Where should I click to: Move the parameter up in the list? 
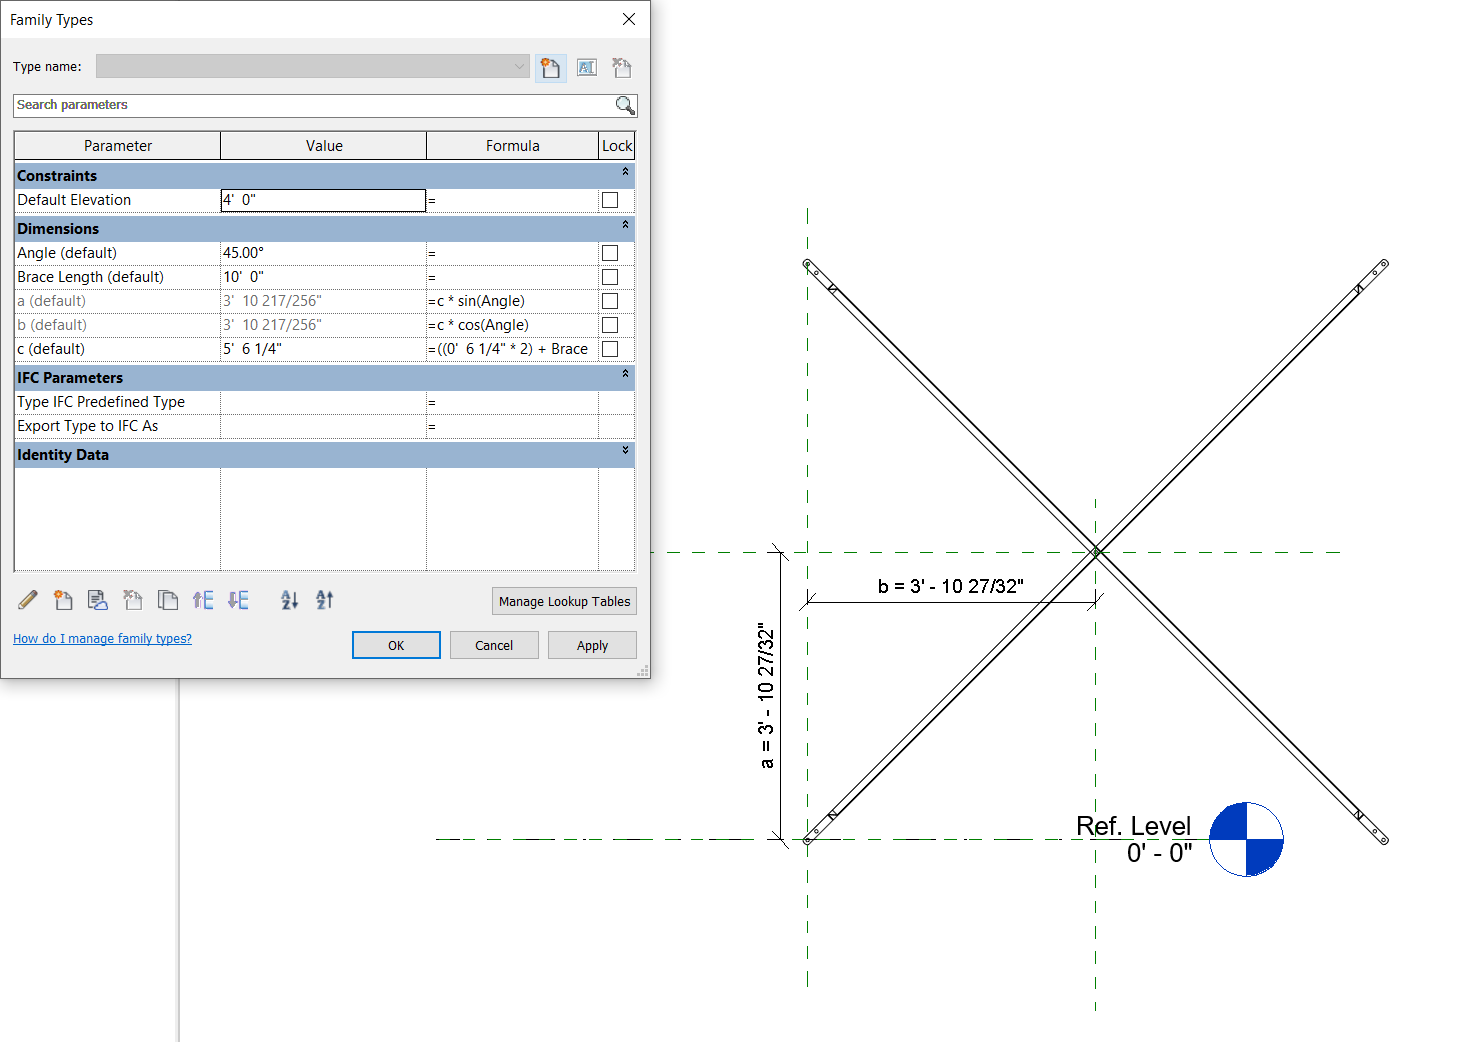(x=203, y=599)
